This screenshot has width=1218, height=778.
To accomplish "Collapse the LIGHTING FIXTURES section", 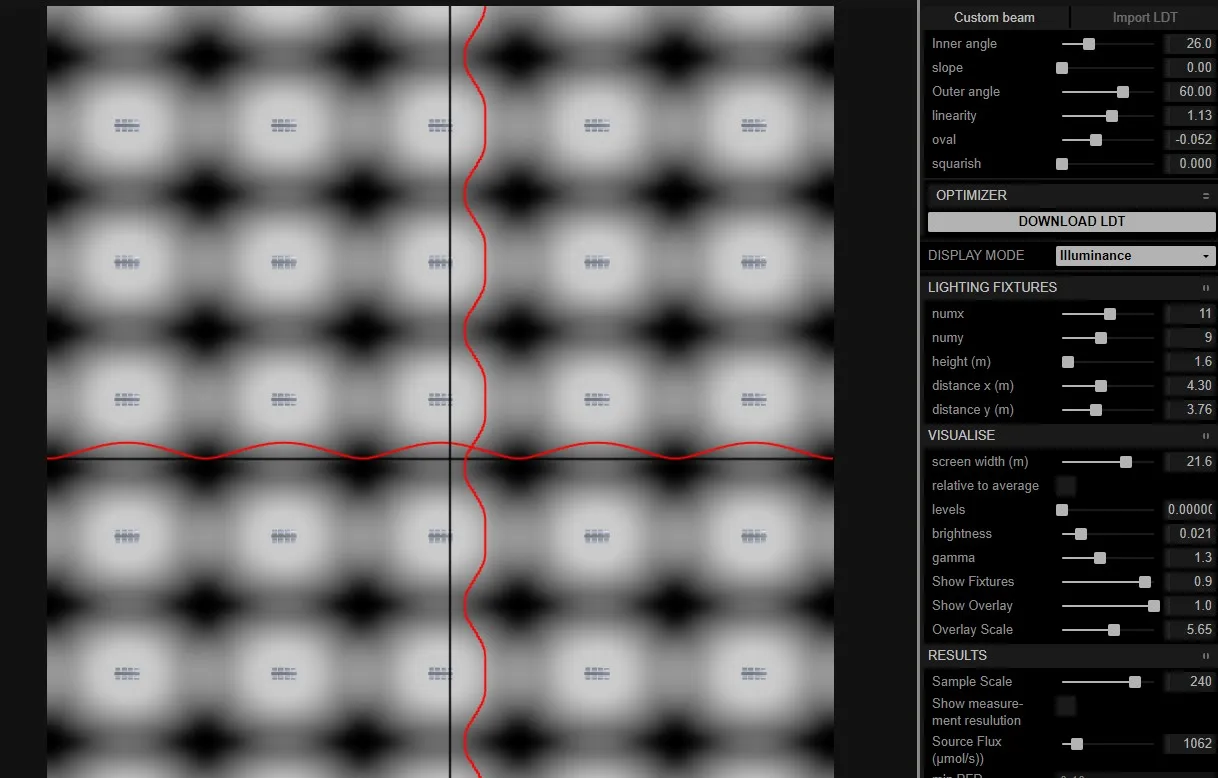I will (1069, 287).
